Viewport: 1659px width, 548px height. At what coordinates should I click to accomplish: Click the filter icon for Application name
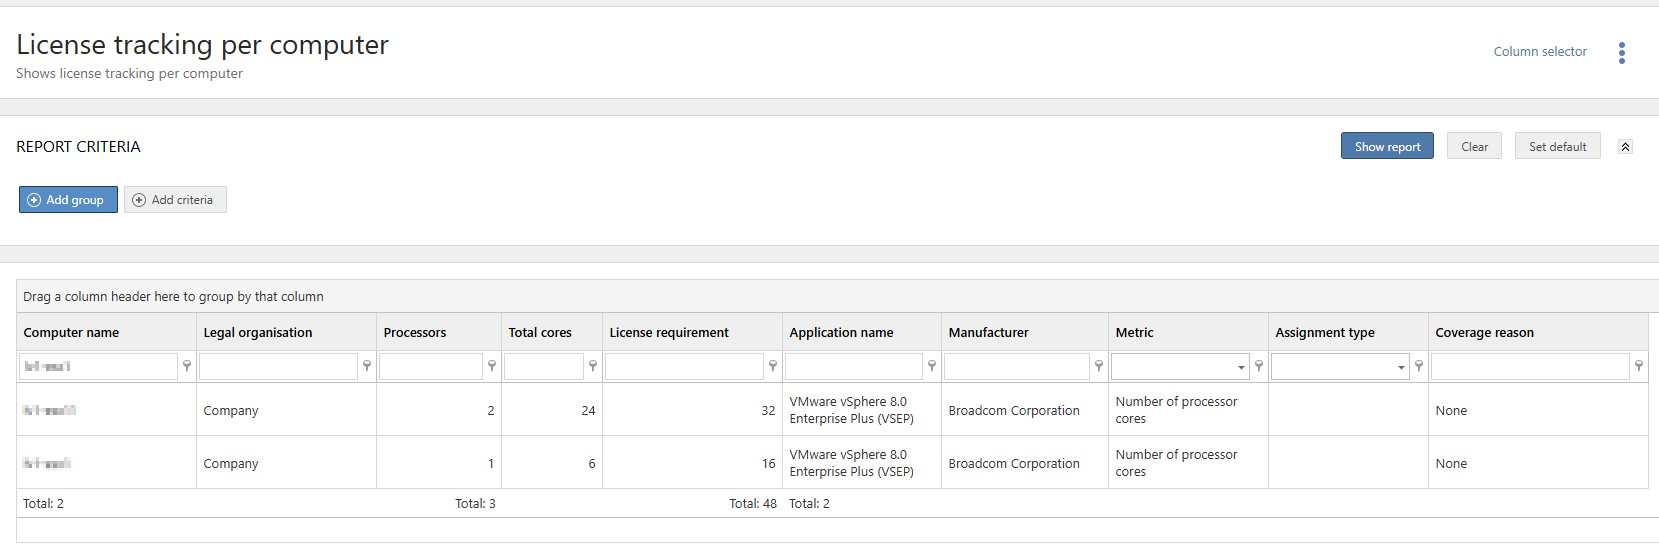click(x=932, y=367)
